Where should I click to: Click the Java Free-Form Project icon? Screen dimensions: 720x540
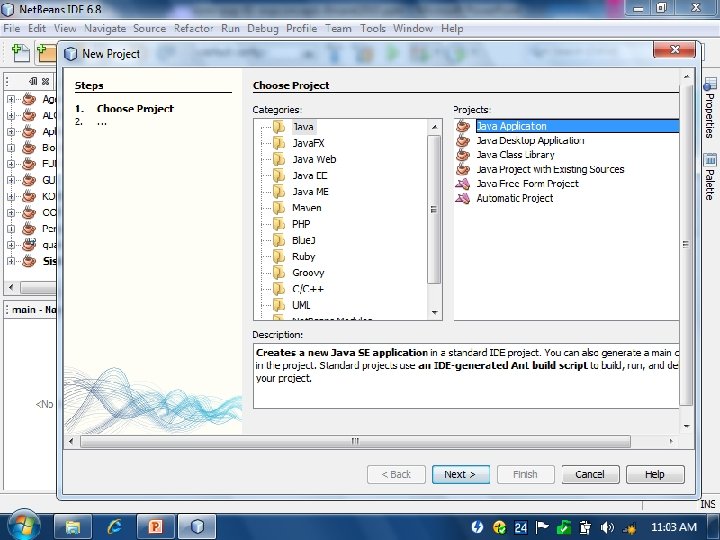pos(463,184)
